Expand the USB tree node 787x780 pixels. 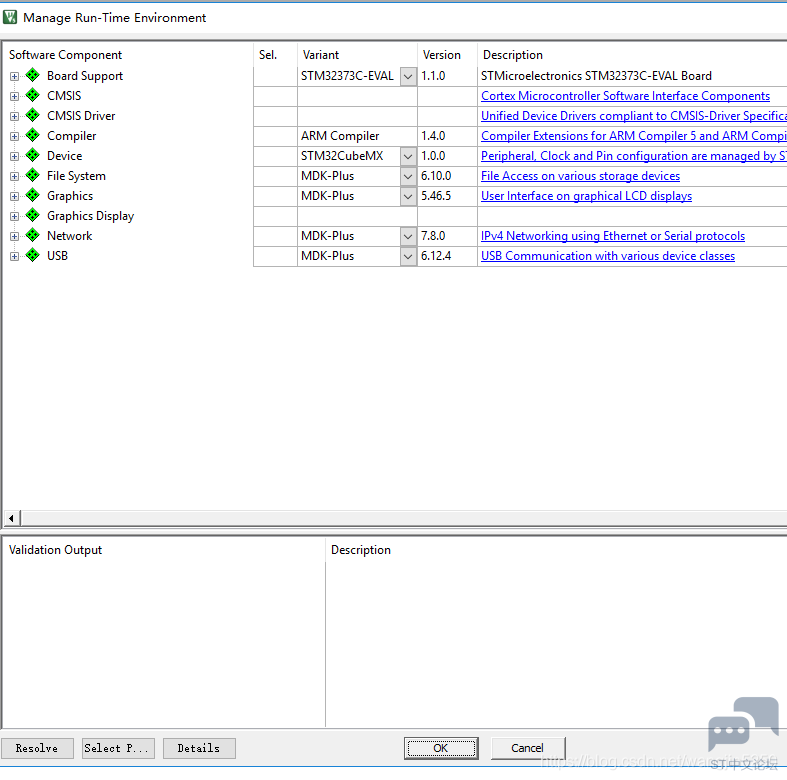point(15,256)
